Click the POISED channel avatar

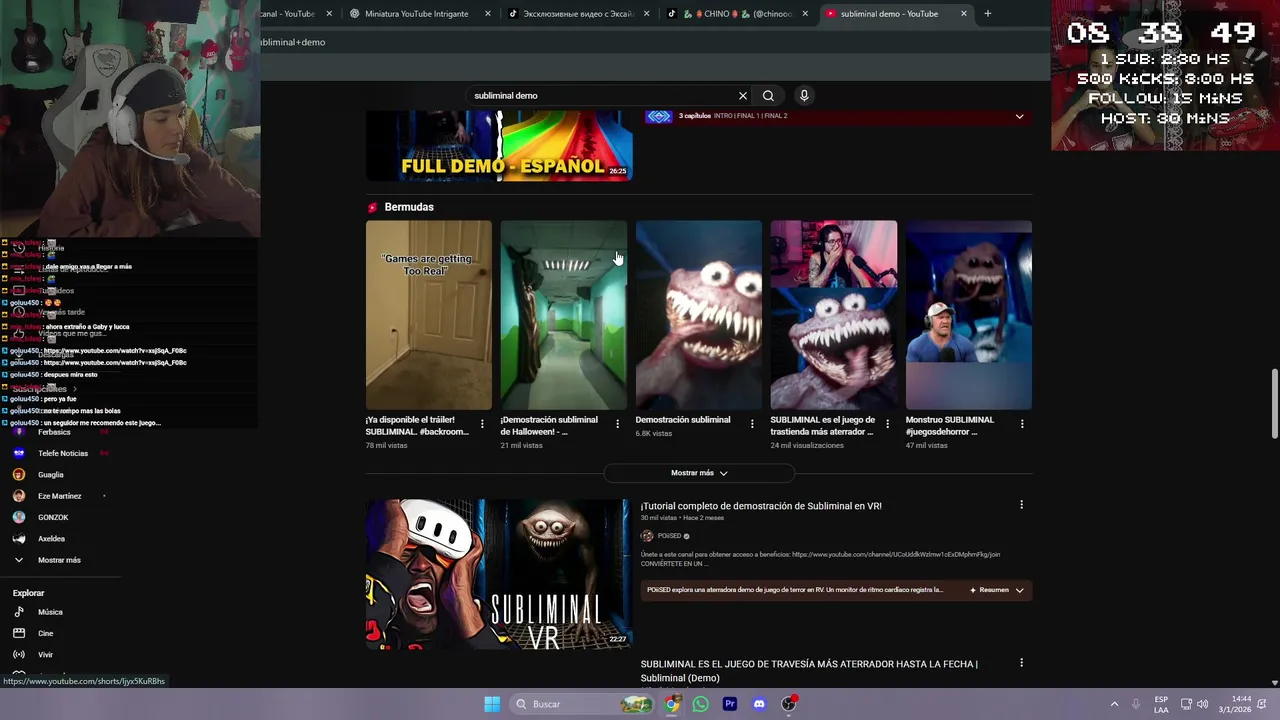point(647,536)
